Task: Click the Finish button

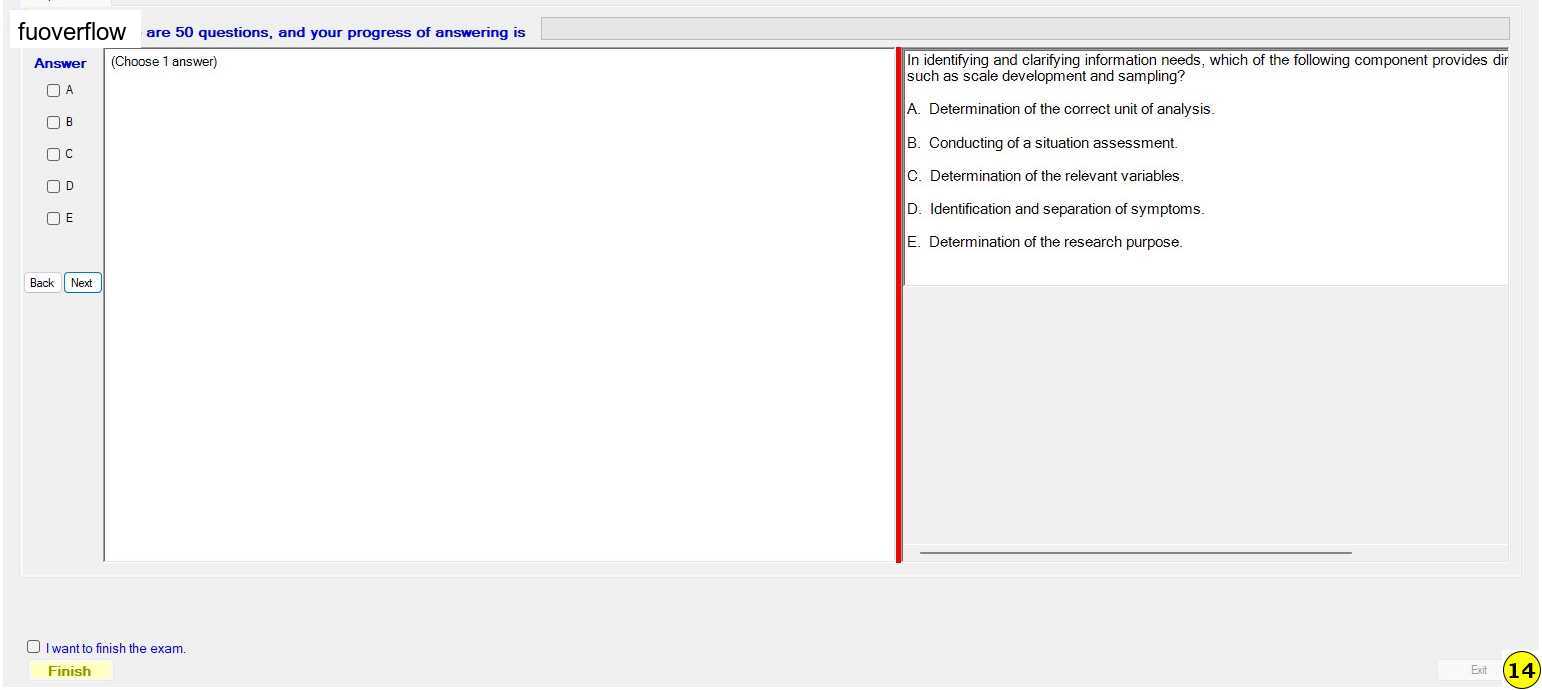Action: click(x=70, y=671)
